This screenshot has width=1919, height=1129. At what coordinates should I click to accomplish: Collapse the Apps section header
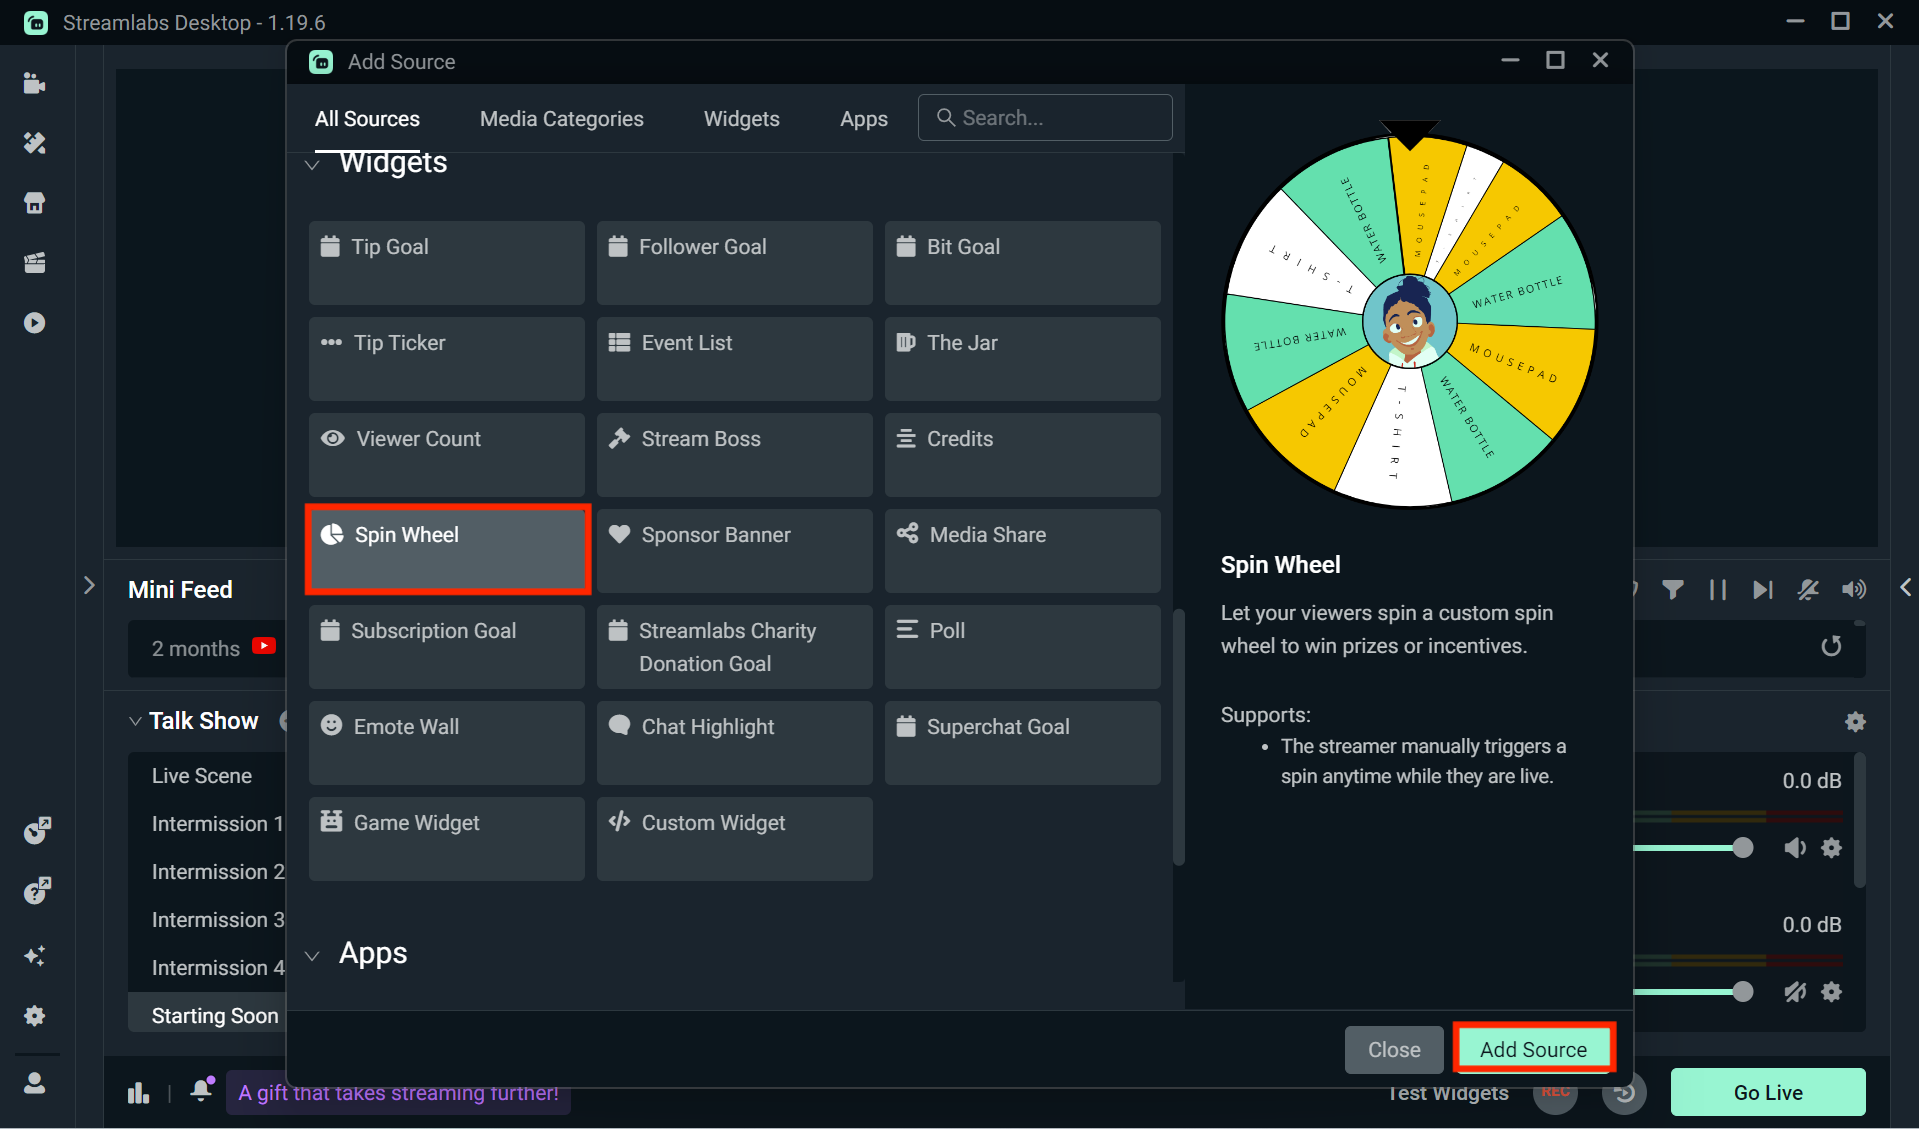tap(312, 955)
